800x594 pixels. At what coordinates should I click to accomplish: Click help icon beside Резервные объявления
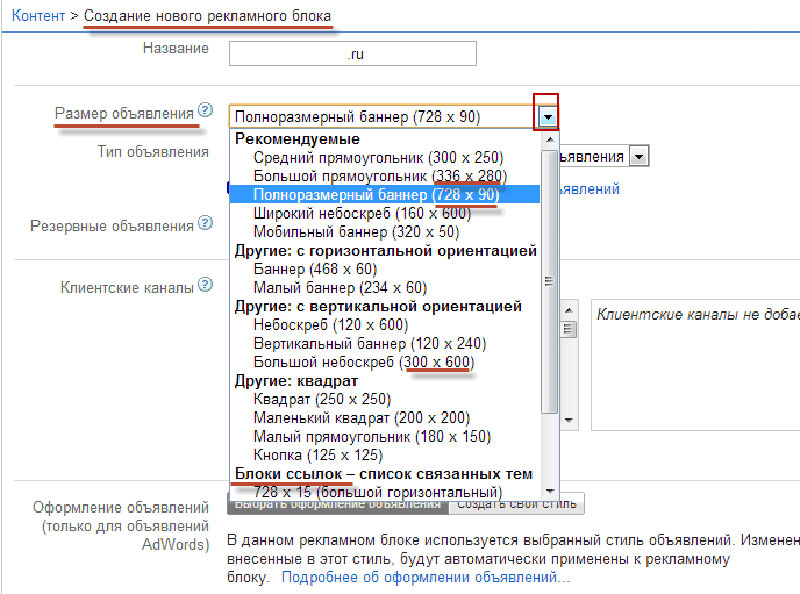206,225
